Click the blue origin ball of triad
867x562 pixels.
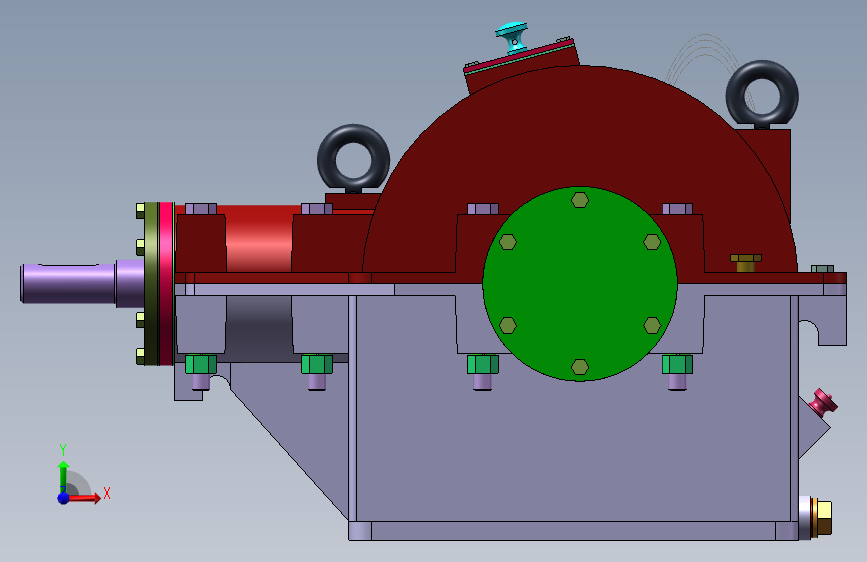coord(64,498)
